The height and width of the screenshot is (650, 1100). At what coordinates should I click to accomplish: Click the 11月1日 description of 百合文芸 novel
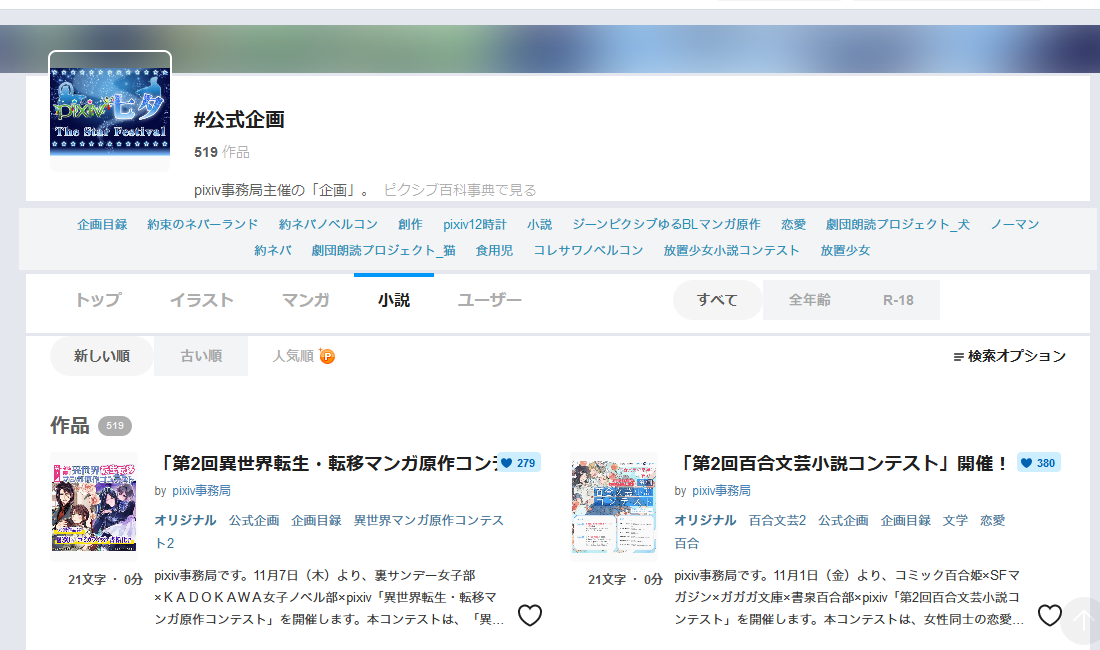(849, 597)
